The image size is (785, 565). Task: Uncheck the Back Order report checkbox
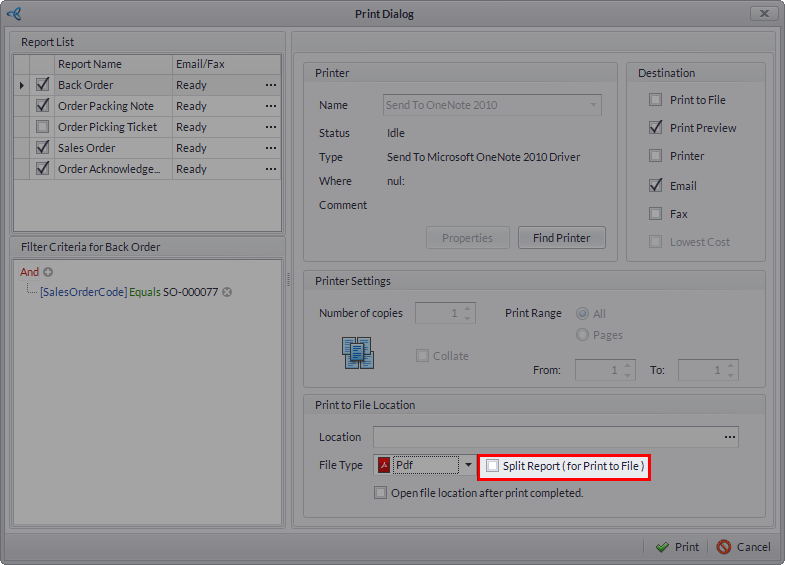[43, 84]
